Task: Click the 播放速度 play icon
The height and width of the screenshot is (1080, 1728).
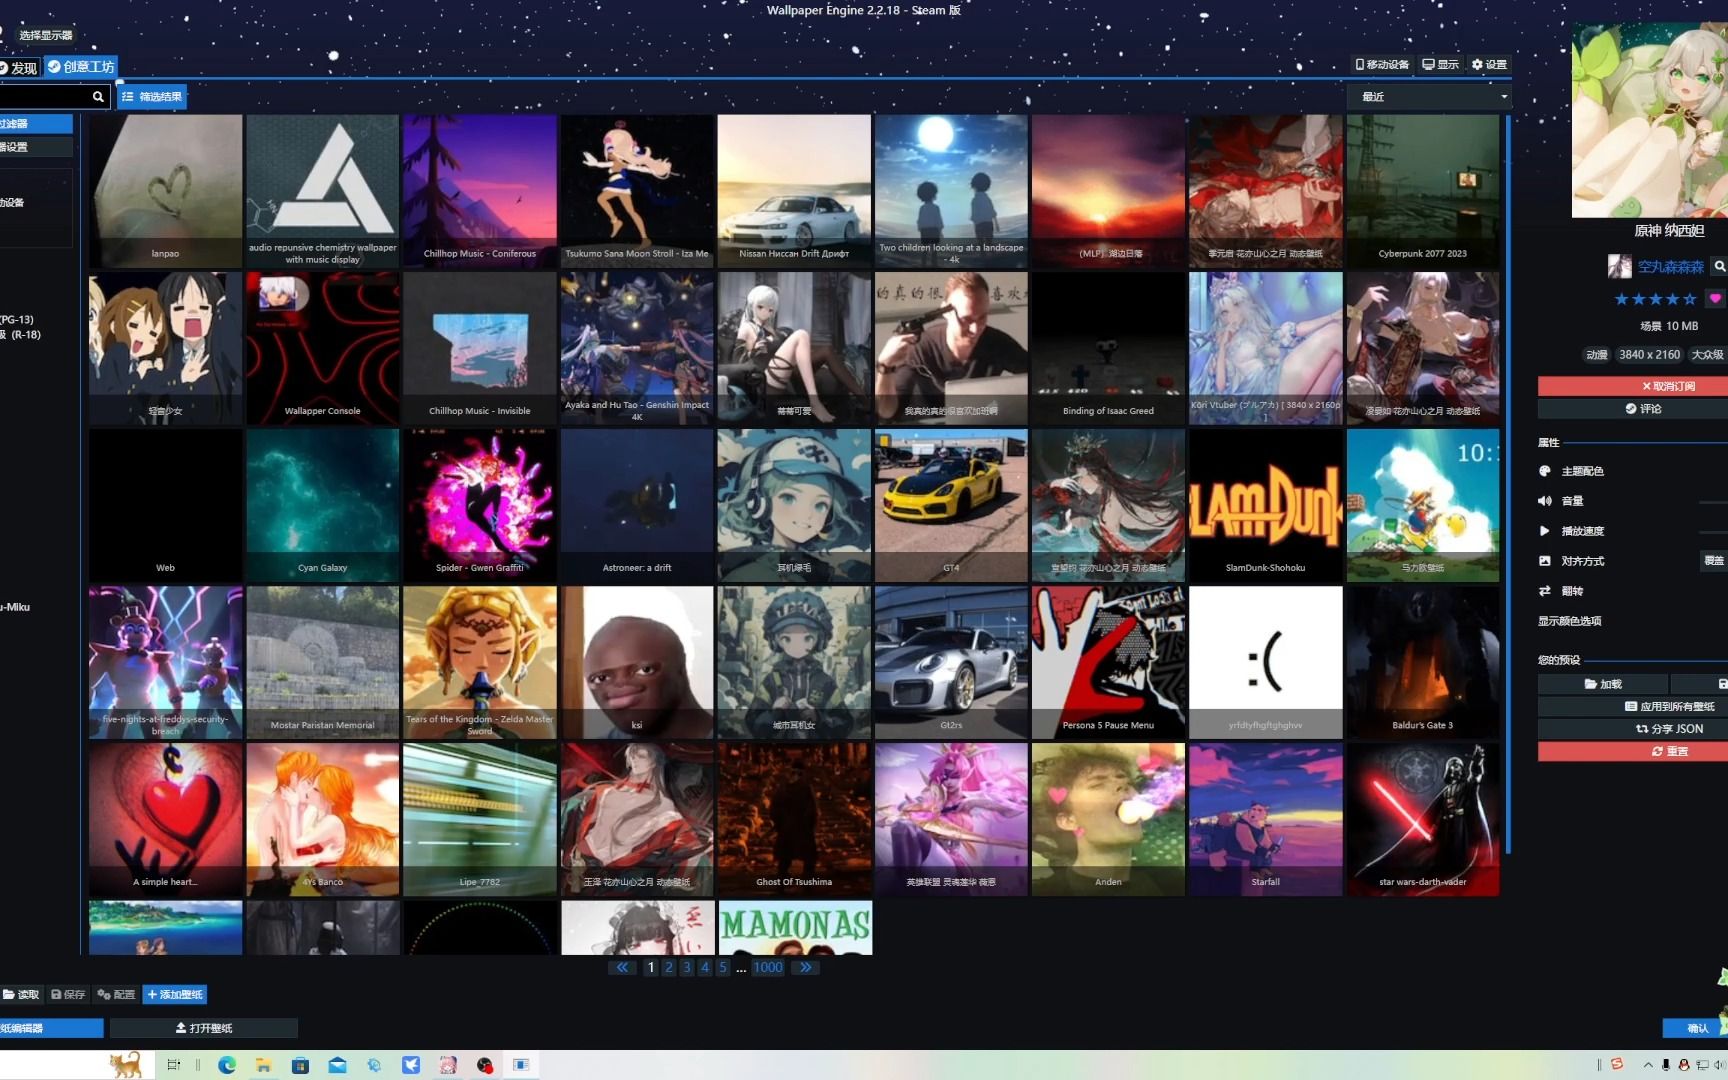Action: [1545, 531]
